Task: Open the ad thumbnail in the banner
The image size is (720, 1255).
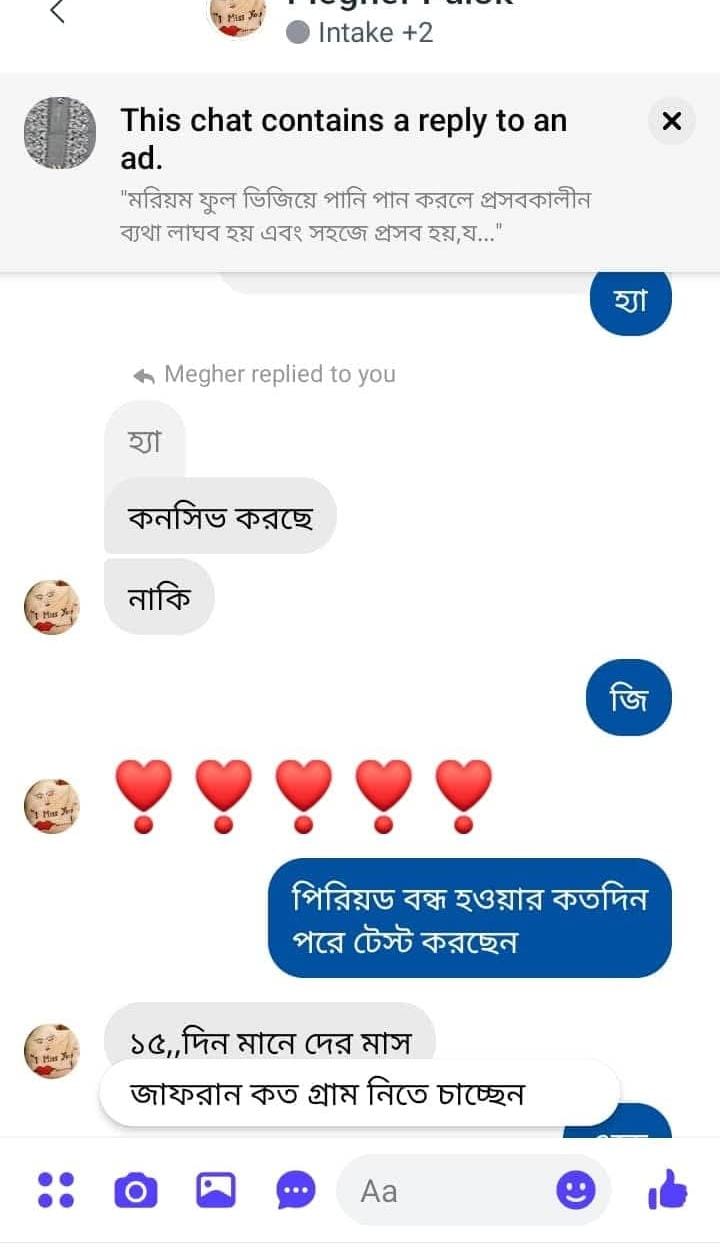Action: [60, 133]
